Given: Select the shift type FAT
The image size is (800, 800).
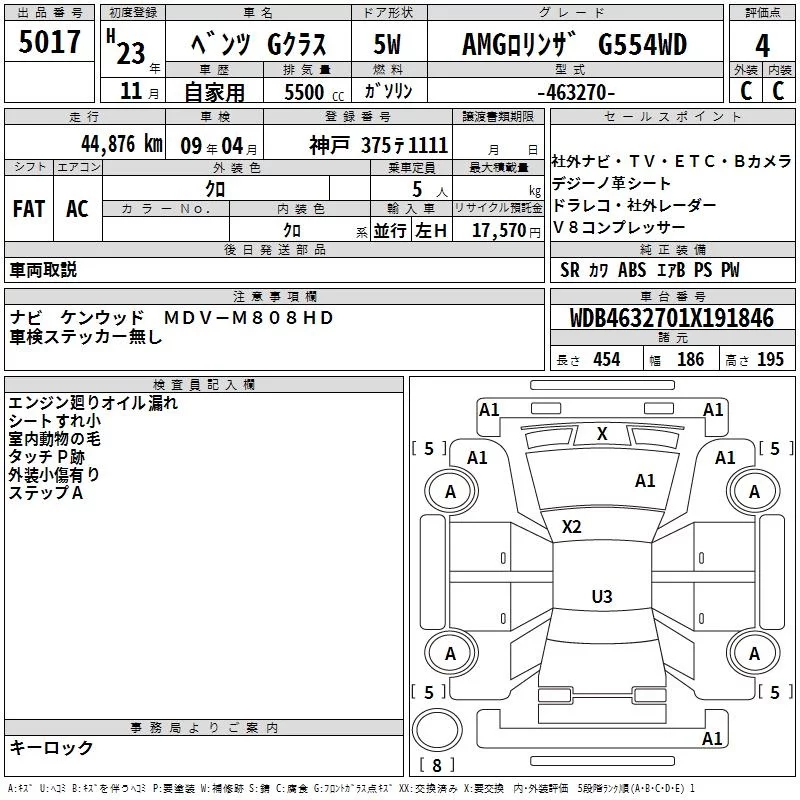Looking at the screenshot, I should [x=29, y=209].
